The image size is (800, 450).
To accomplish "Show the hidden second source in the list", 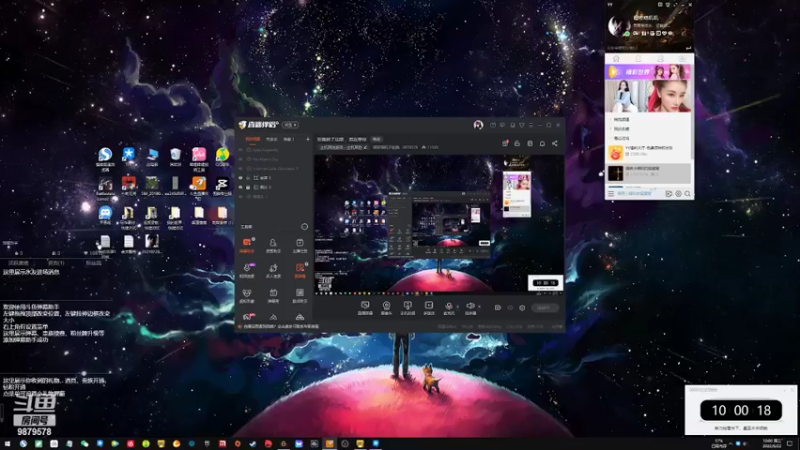I will [x=241, y=159].
